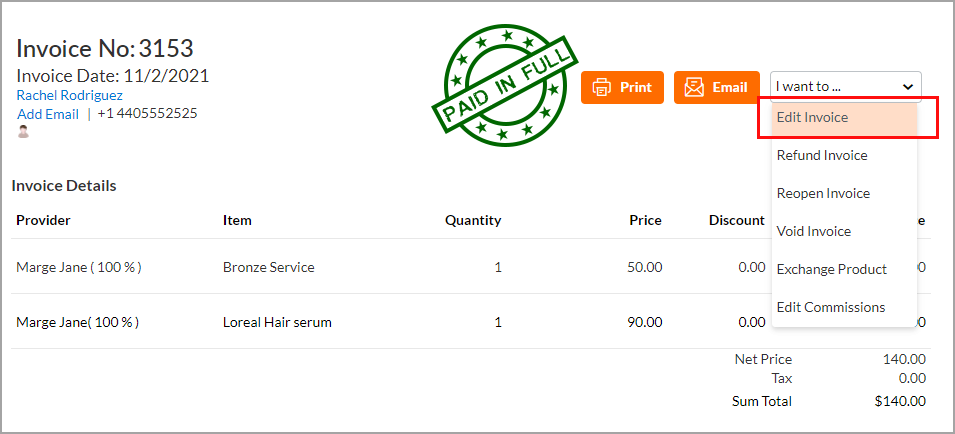This screenshot has height=434, width=955.
Task: Click the 'I want to ...' dropdown chevron
Action: (x=907, y=87)
